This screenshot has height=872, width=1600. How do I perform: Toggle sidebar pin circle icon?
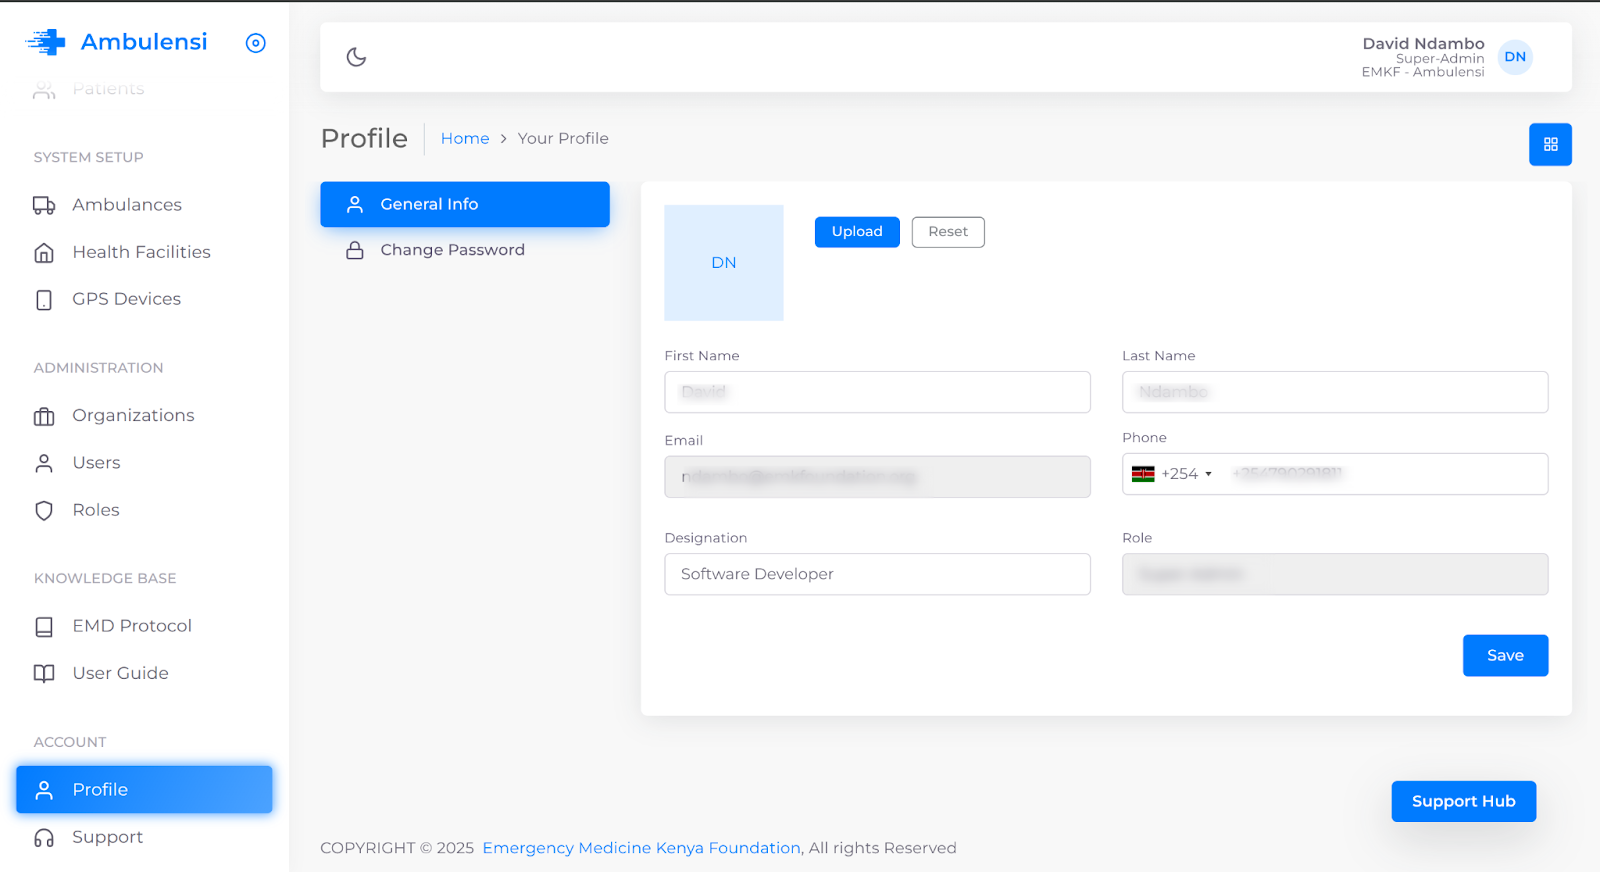[x=256, y=43]
